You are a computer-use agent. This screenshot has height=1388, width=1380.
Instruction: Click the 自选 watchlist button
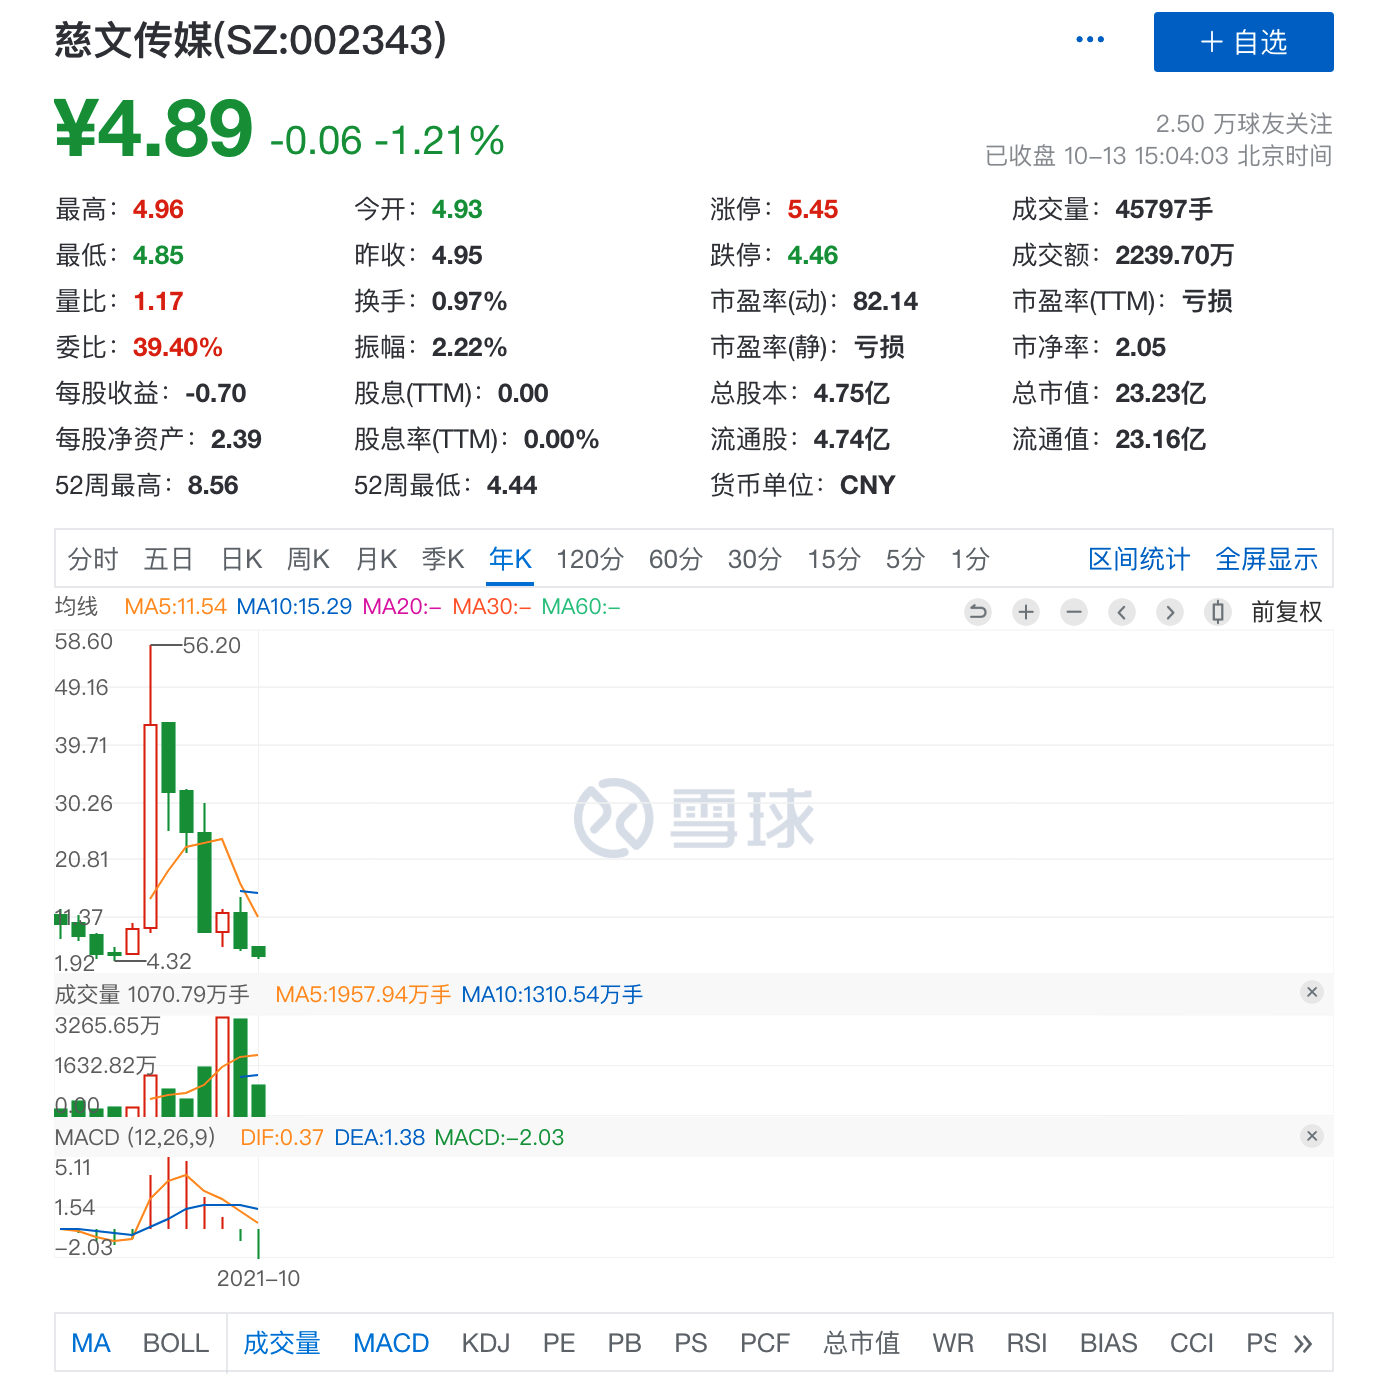(1243, 42)
